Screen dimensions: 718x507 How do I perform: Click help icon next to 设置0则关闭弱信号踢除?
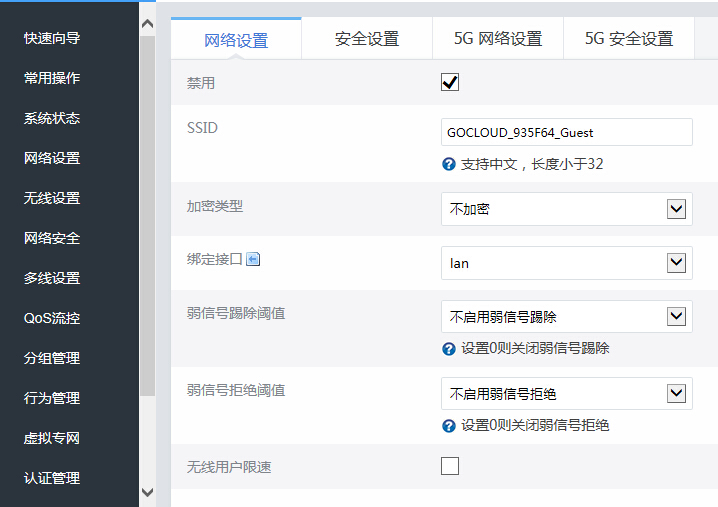(449, 349)
